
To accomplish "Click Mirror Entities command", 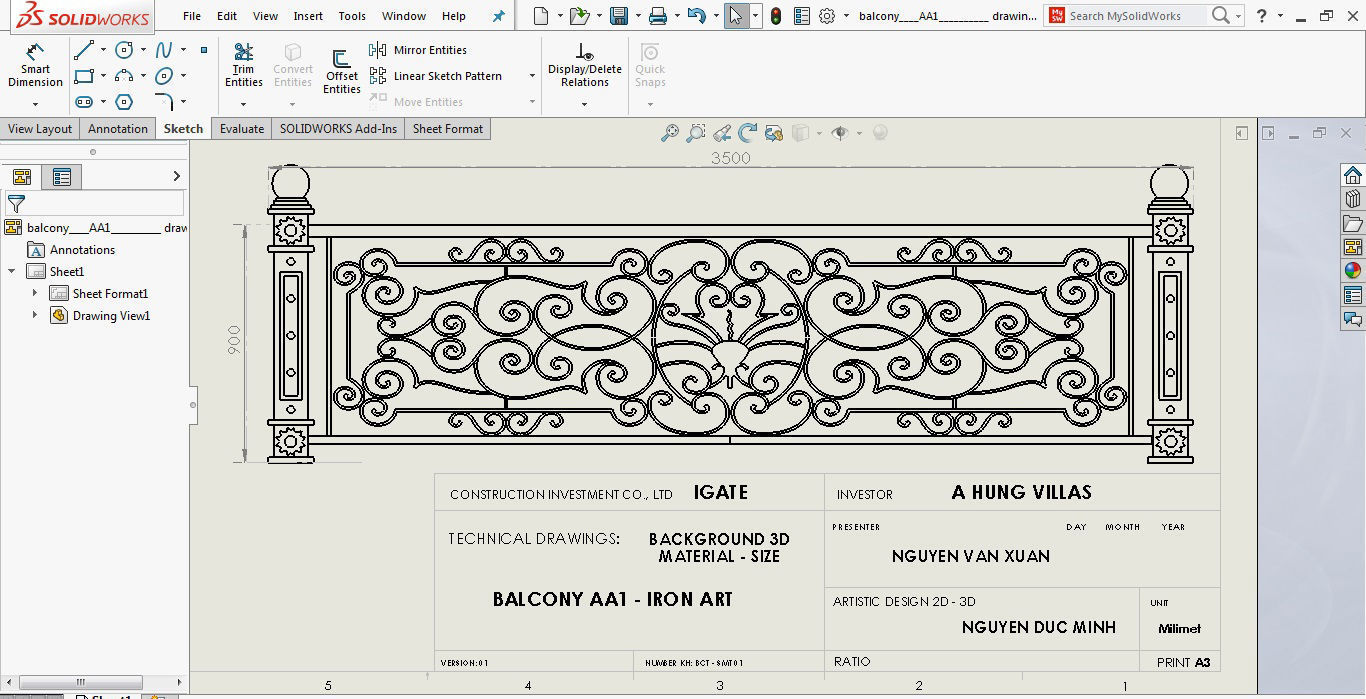I will (419, 50).
